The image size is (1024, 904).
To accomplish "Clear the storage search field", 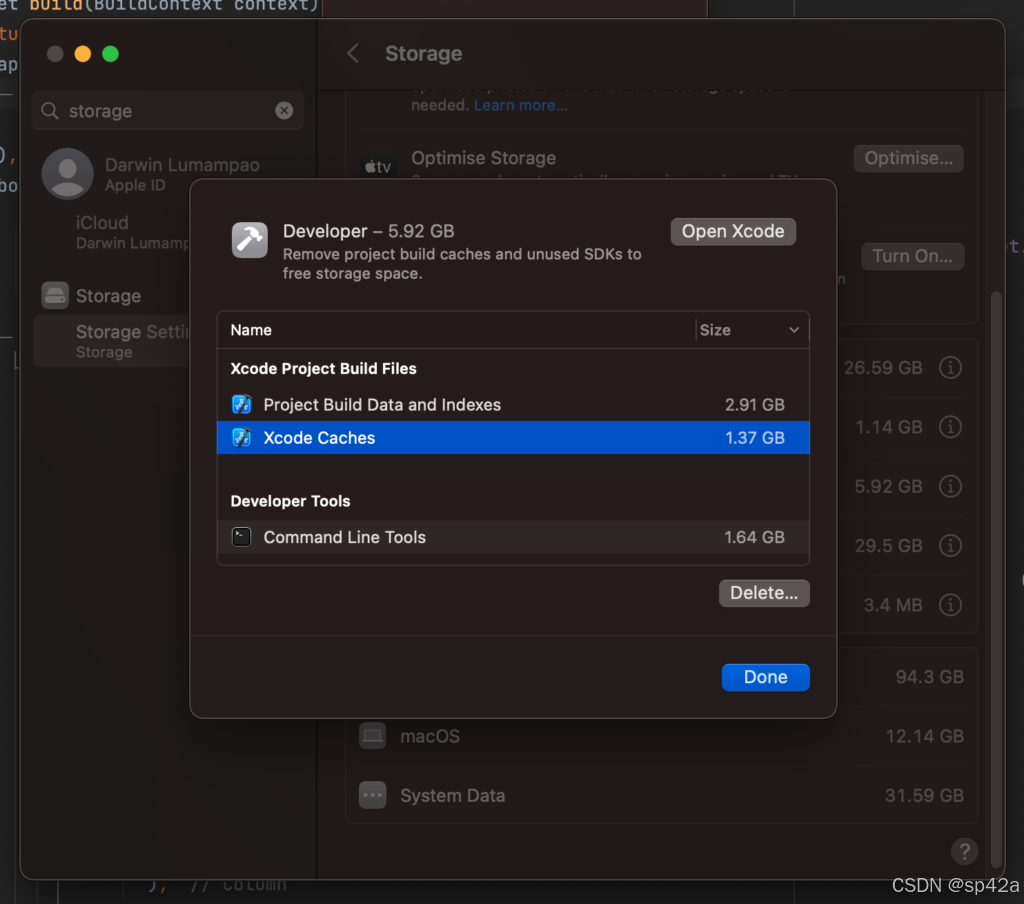I will (284, 110).
